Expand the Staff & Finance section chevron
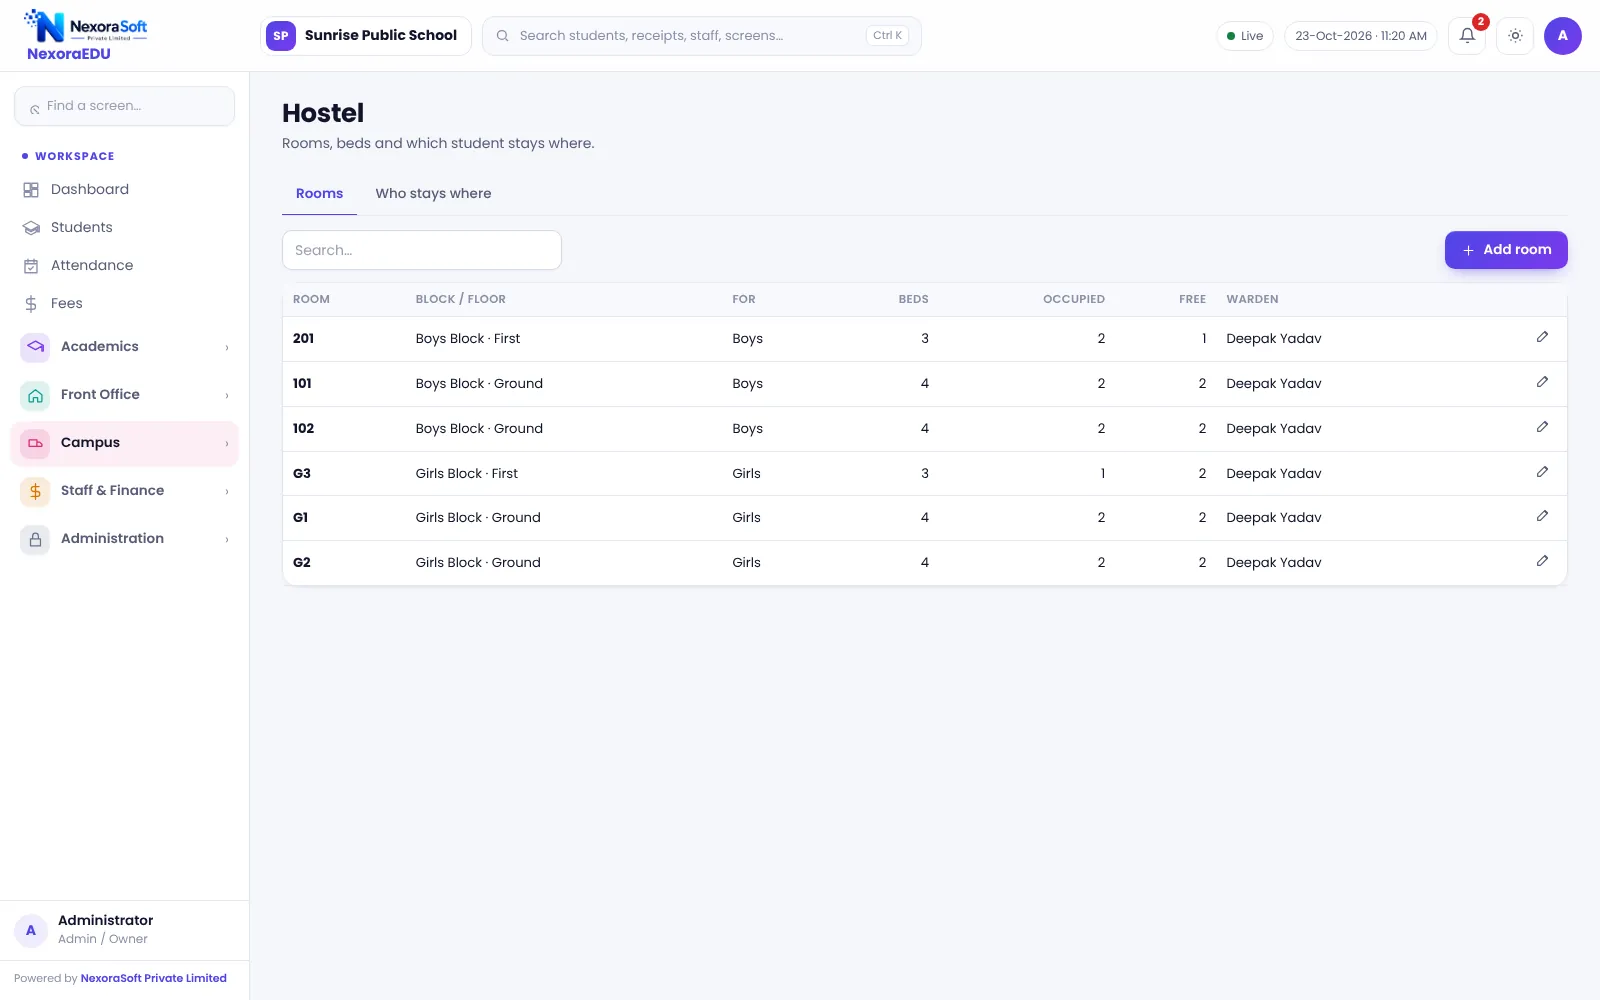Screen dimensions: 1600x1000 click(227, 492)
